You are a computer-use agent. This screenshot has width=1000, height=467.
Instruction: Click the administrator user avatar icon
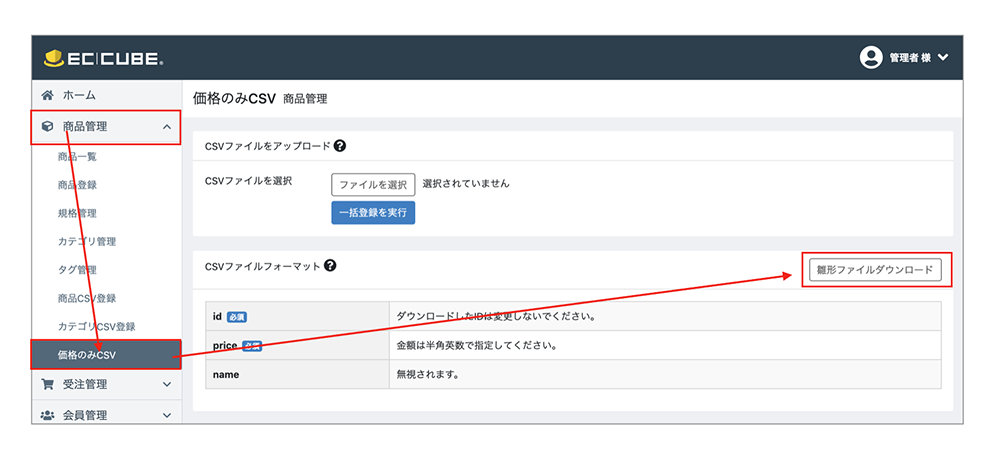point(871,58)
